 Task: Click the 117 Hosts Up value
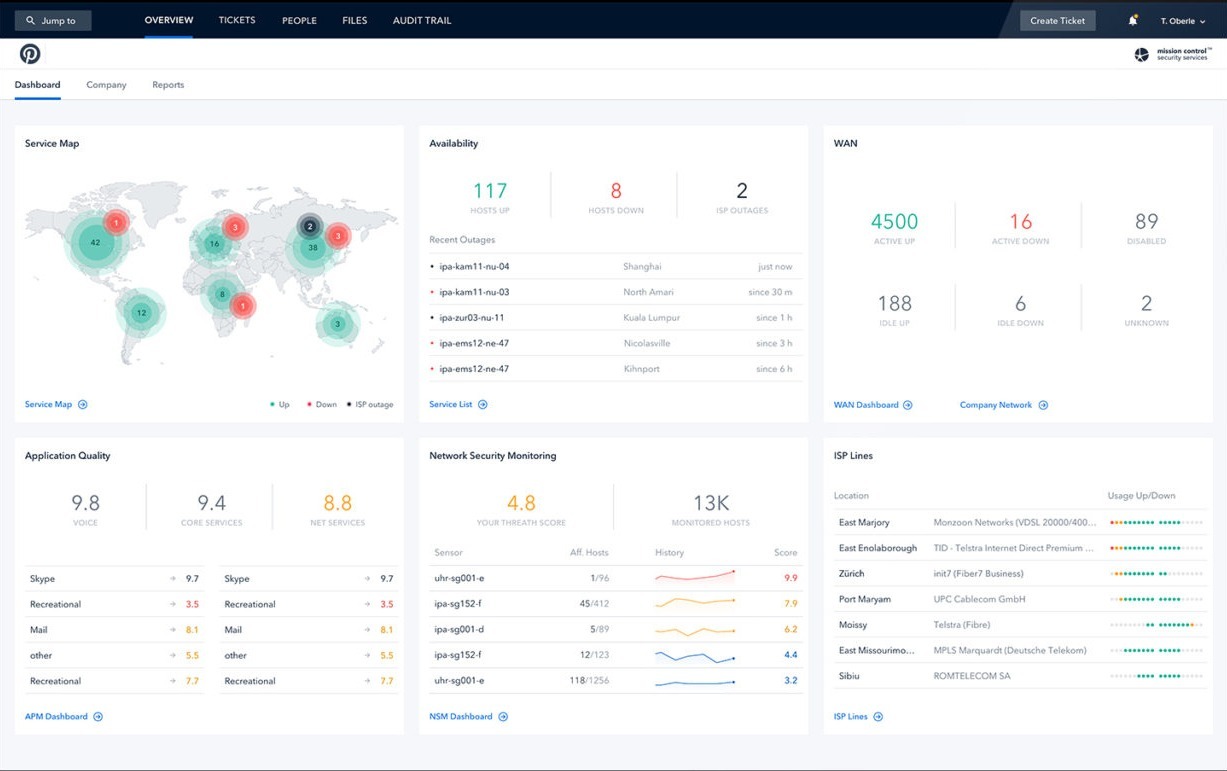(490, 190)
